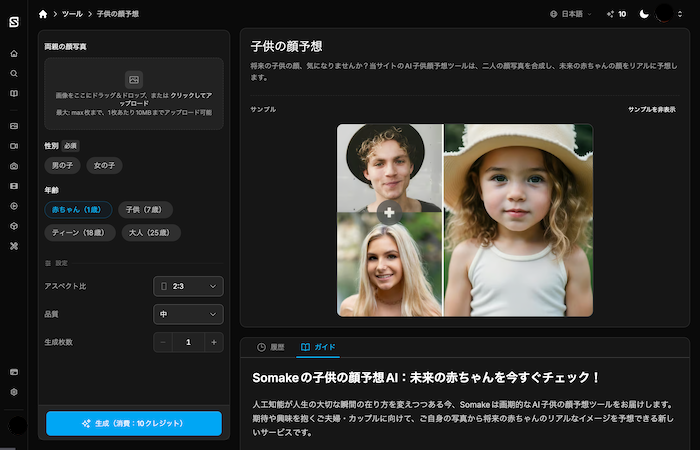Click the sidebar bottom user avatar
Screen dimensions: 700x450
click(18, 425)
